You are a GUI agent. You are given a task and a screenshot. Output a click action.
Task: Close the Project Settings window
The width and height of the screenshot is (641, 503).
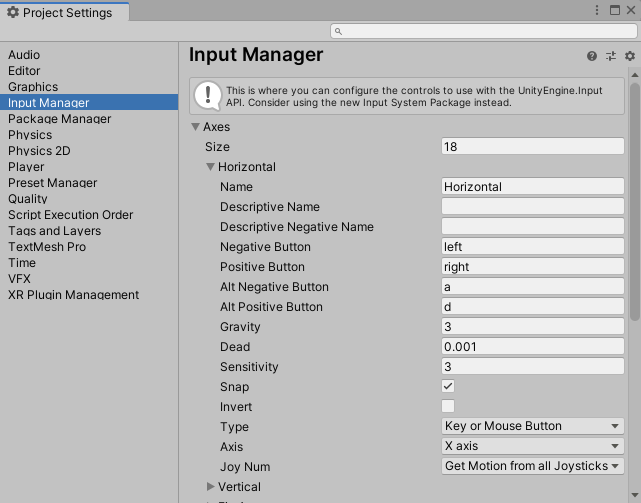point(631,10)
